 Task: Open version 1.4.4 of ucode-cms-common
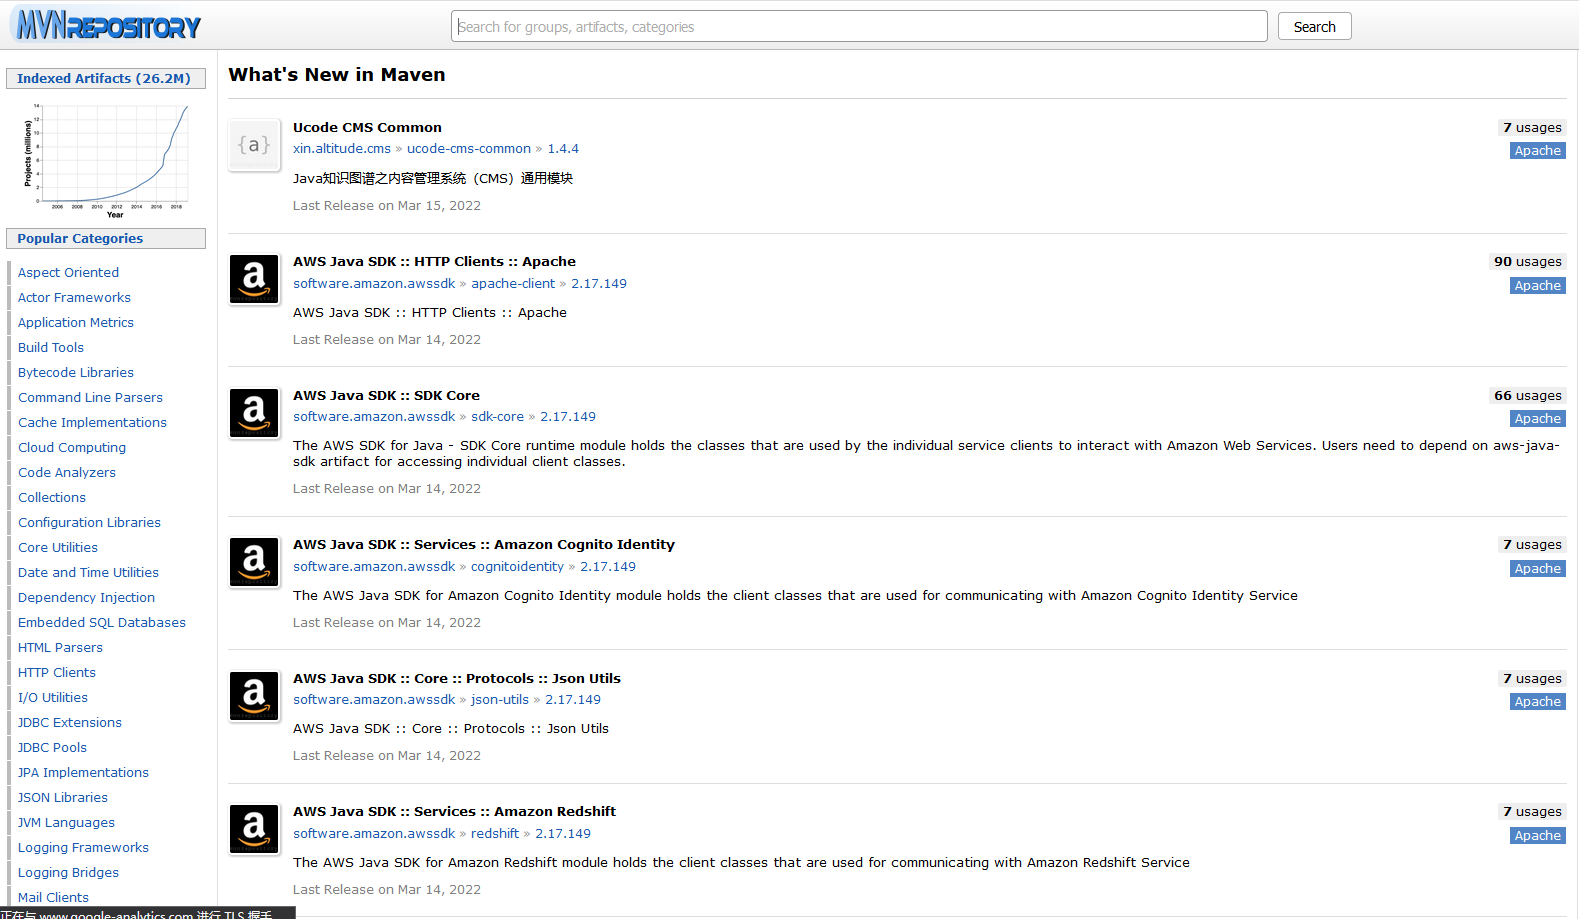(x=563, y=148)
